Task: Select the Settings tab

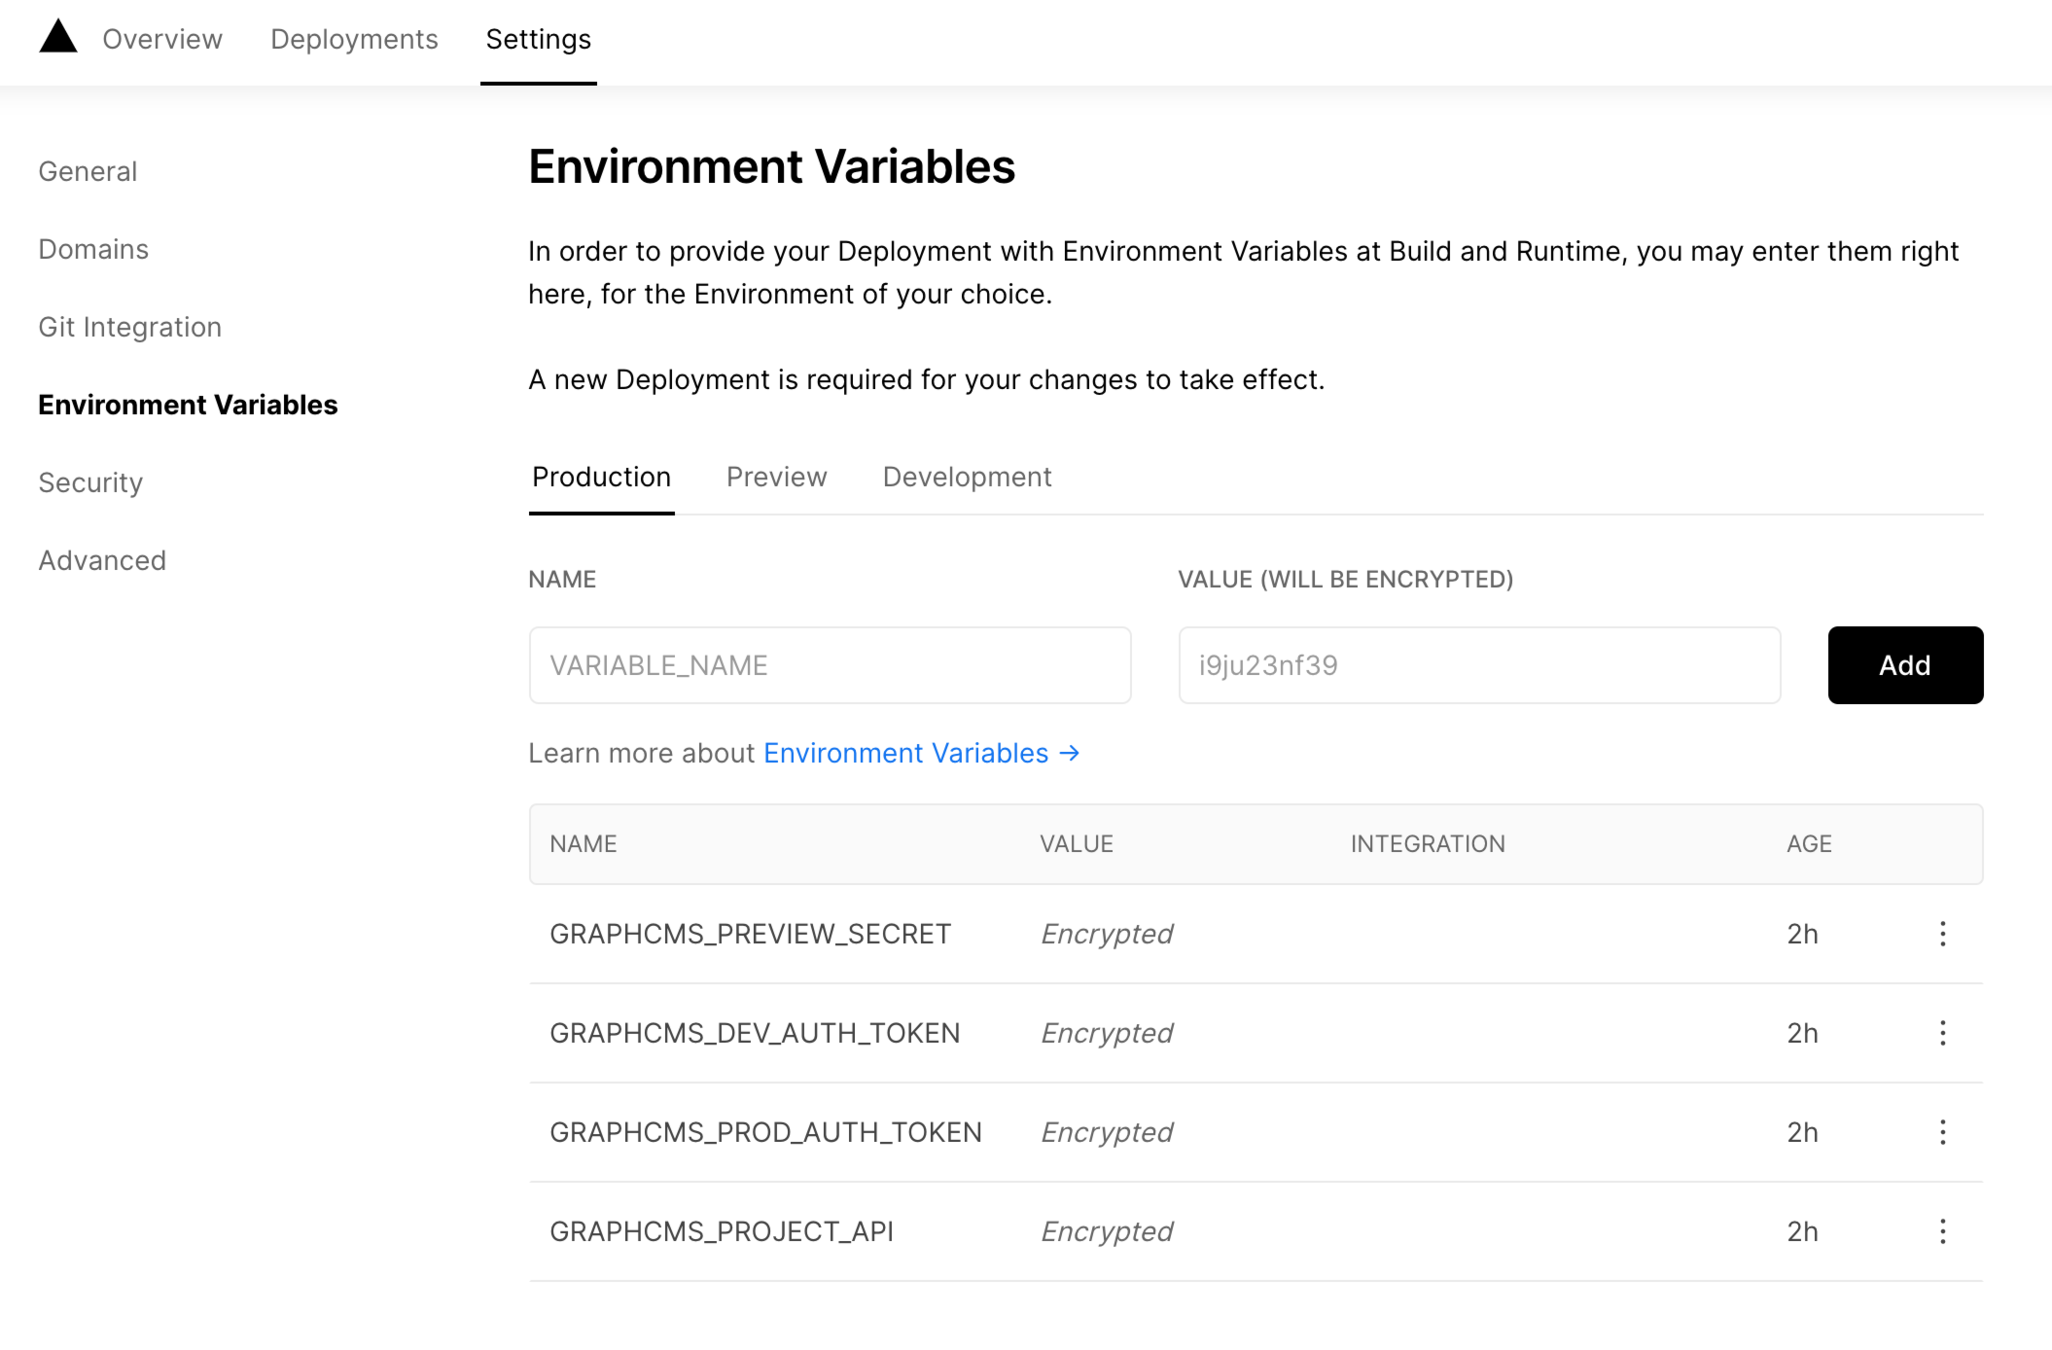Action: (538, 39)
